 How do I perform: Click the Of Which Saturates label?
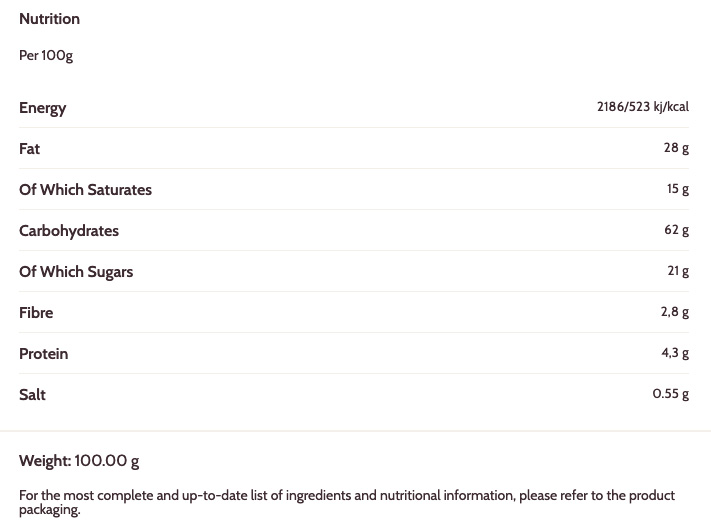[x=85, y=190]
